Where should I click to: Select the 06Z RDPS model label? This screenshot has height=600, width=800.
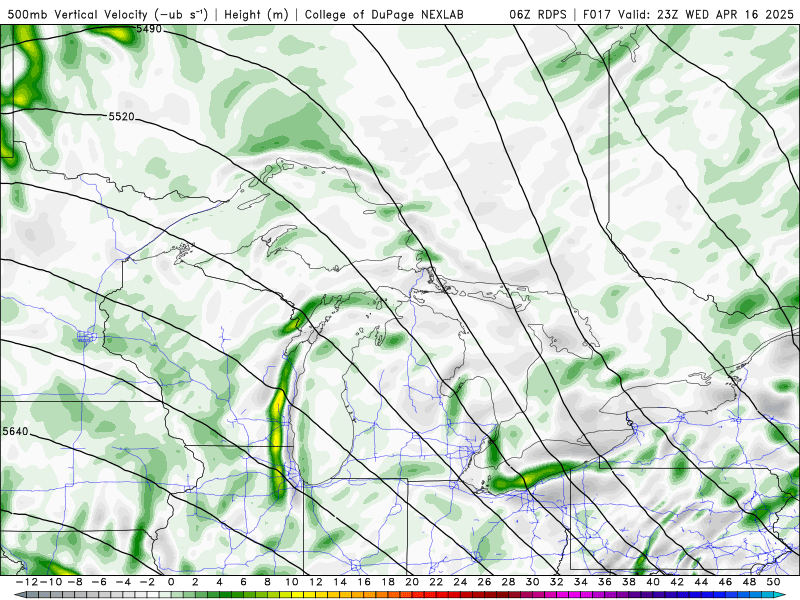coord(538,15)
